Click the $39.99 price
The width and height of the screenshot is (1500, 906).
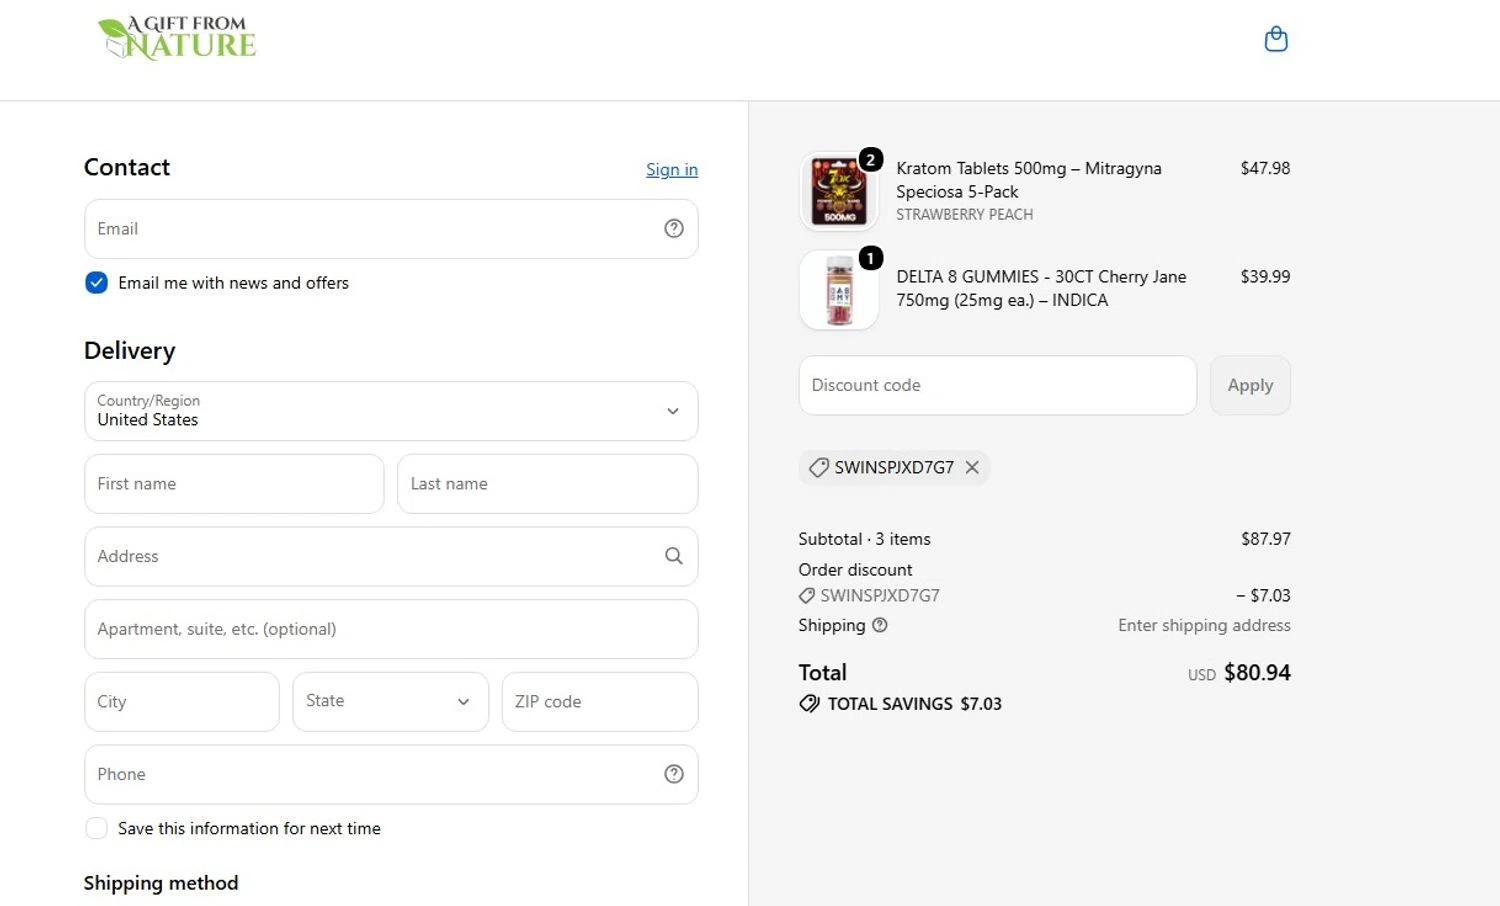[x=1265, y=276]
